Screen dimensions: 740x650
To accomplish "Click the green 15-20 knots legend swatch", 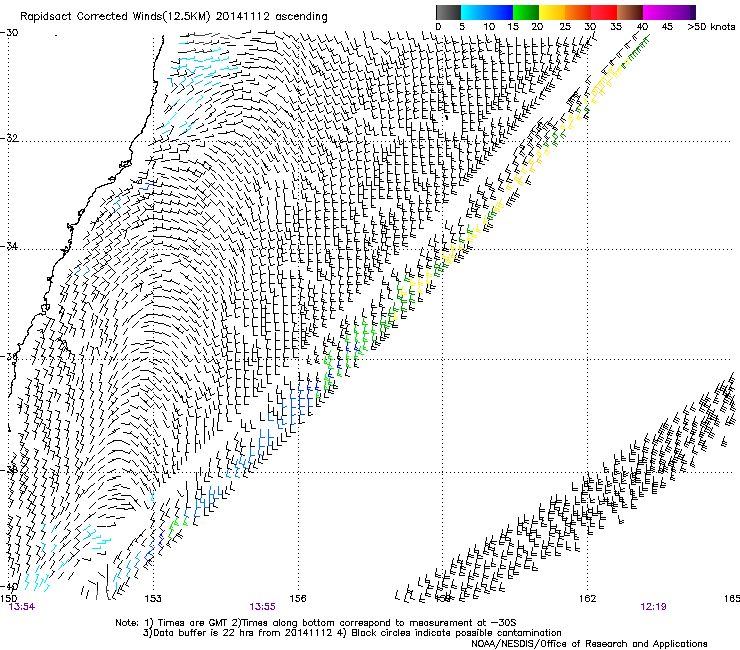I will 526,12.
